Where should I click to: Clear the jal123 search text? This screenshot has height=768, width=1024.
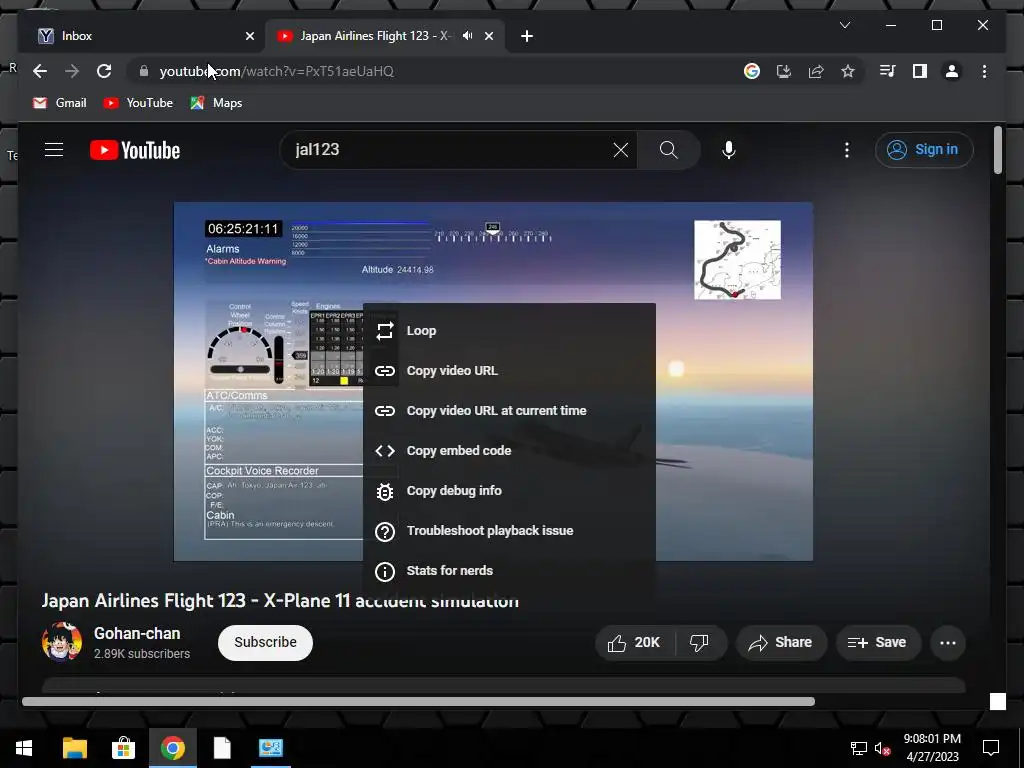(x=620, y=150)
